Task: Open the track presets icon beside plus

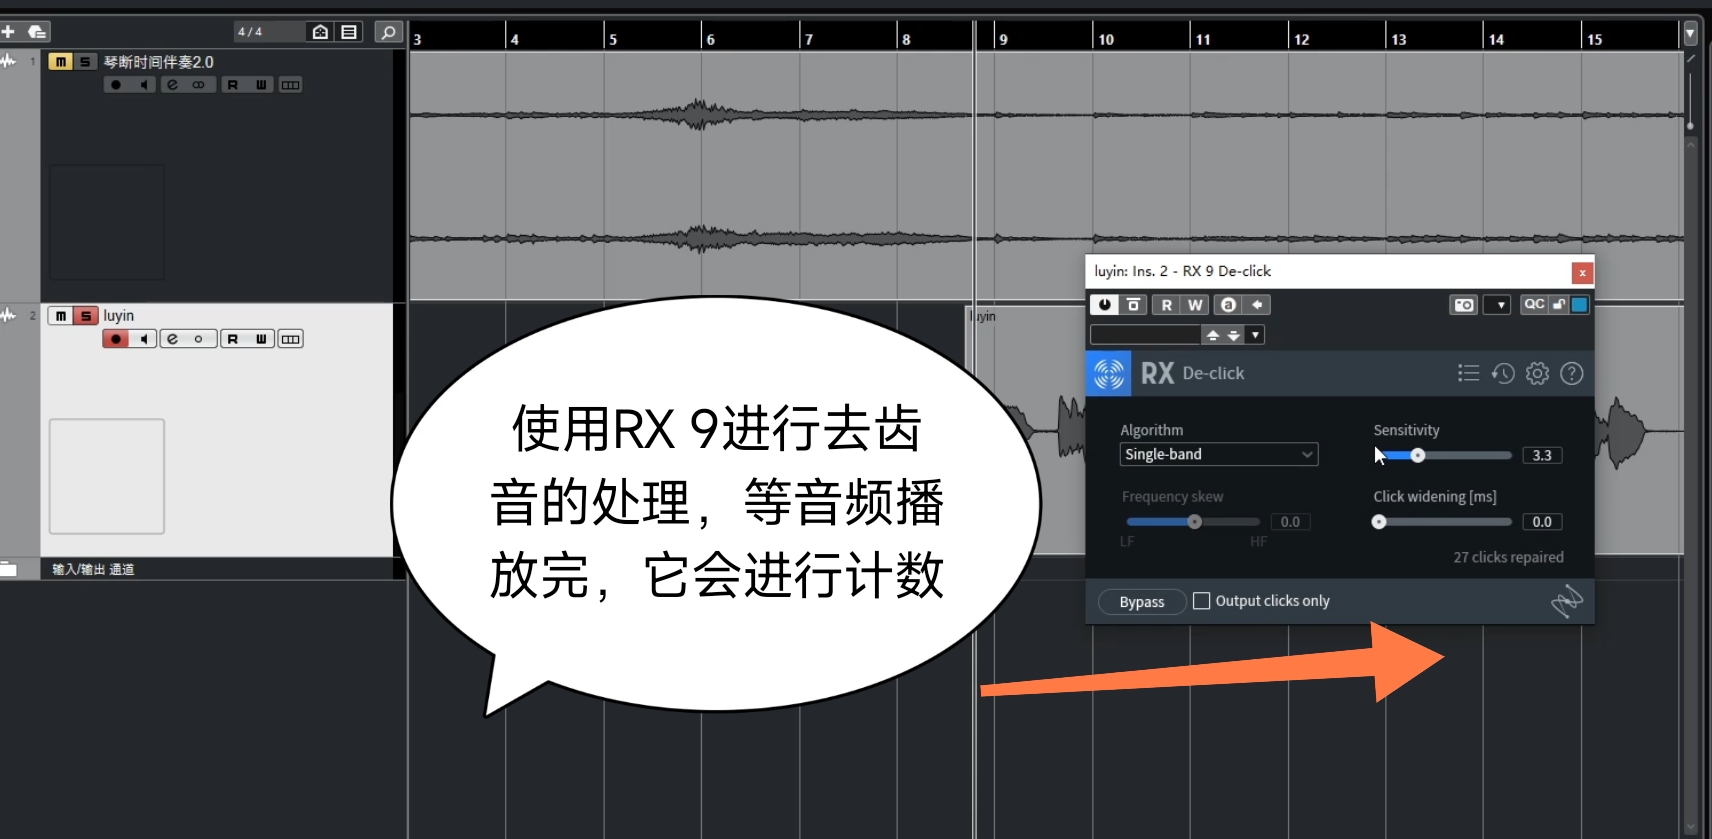Action: coord(37,32)
